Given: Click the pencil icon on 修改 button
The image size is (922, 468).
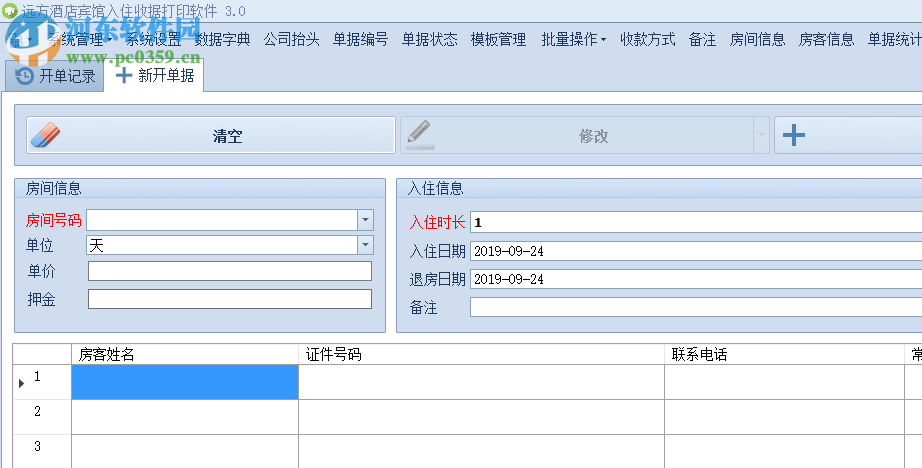Looking at the screenshot, I should [420, 134].
